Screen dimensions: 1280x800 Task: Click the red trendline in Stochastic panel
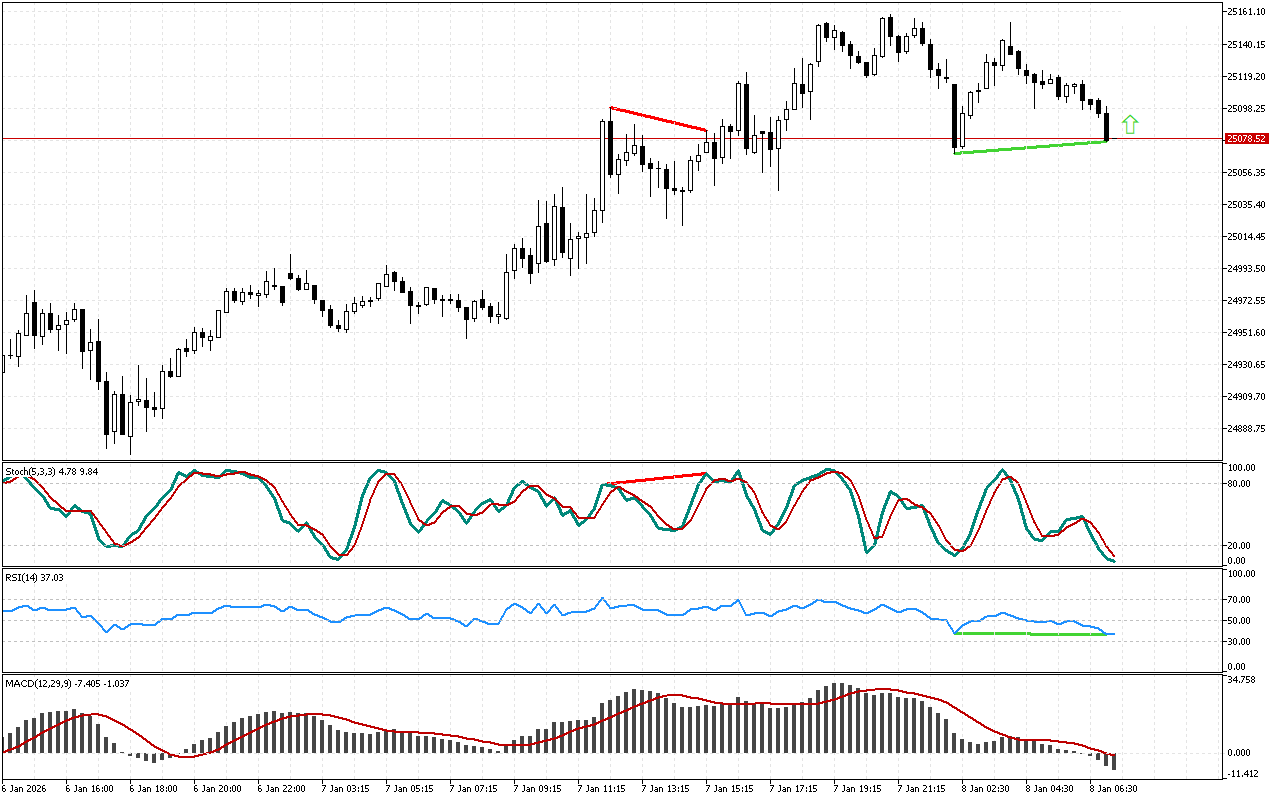658,479
